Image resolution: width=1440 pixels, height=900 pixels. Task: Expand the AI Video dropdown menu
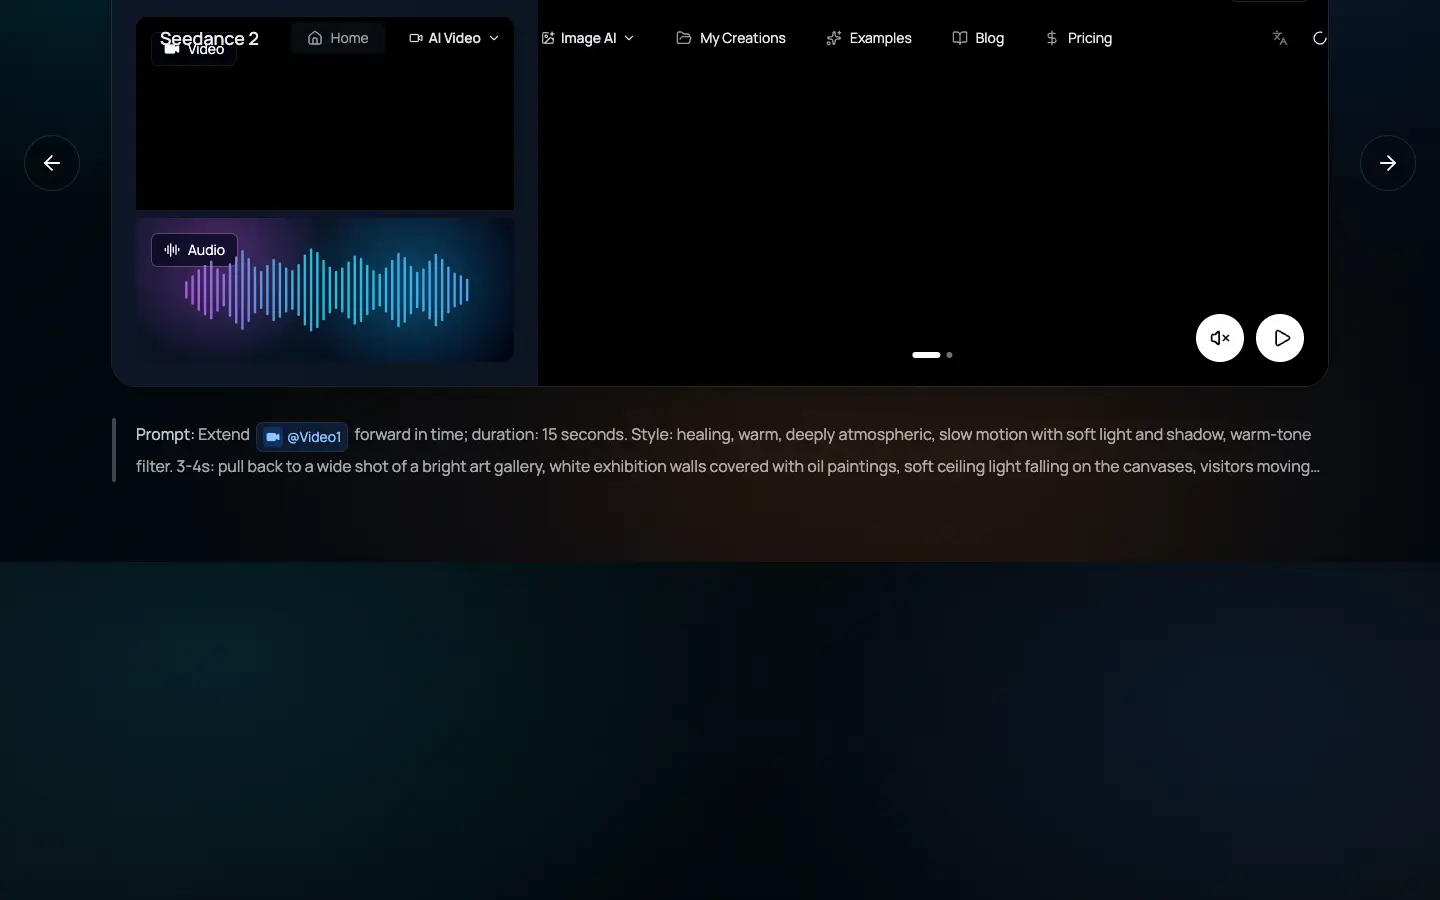(x=453, y=38)
